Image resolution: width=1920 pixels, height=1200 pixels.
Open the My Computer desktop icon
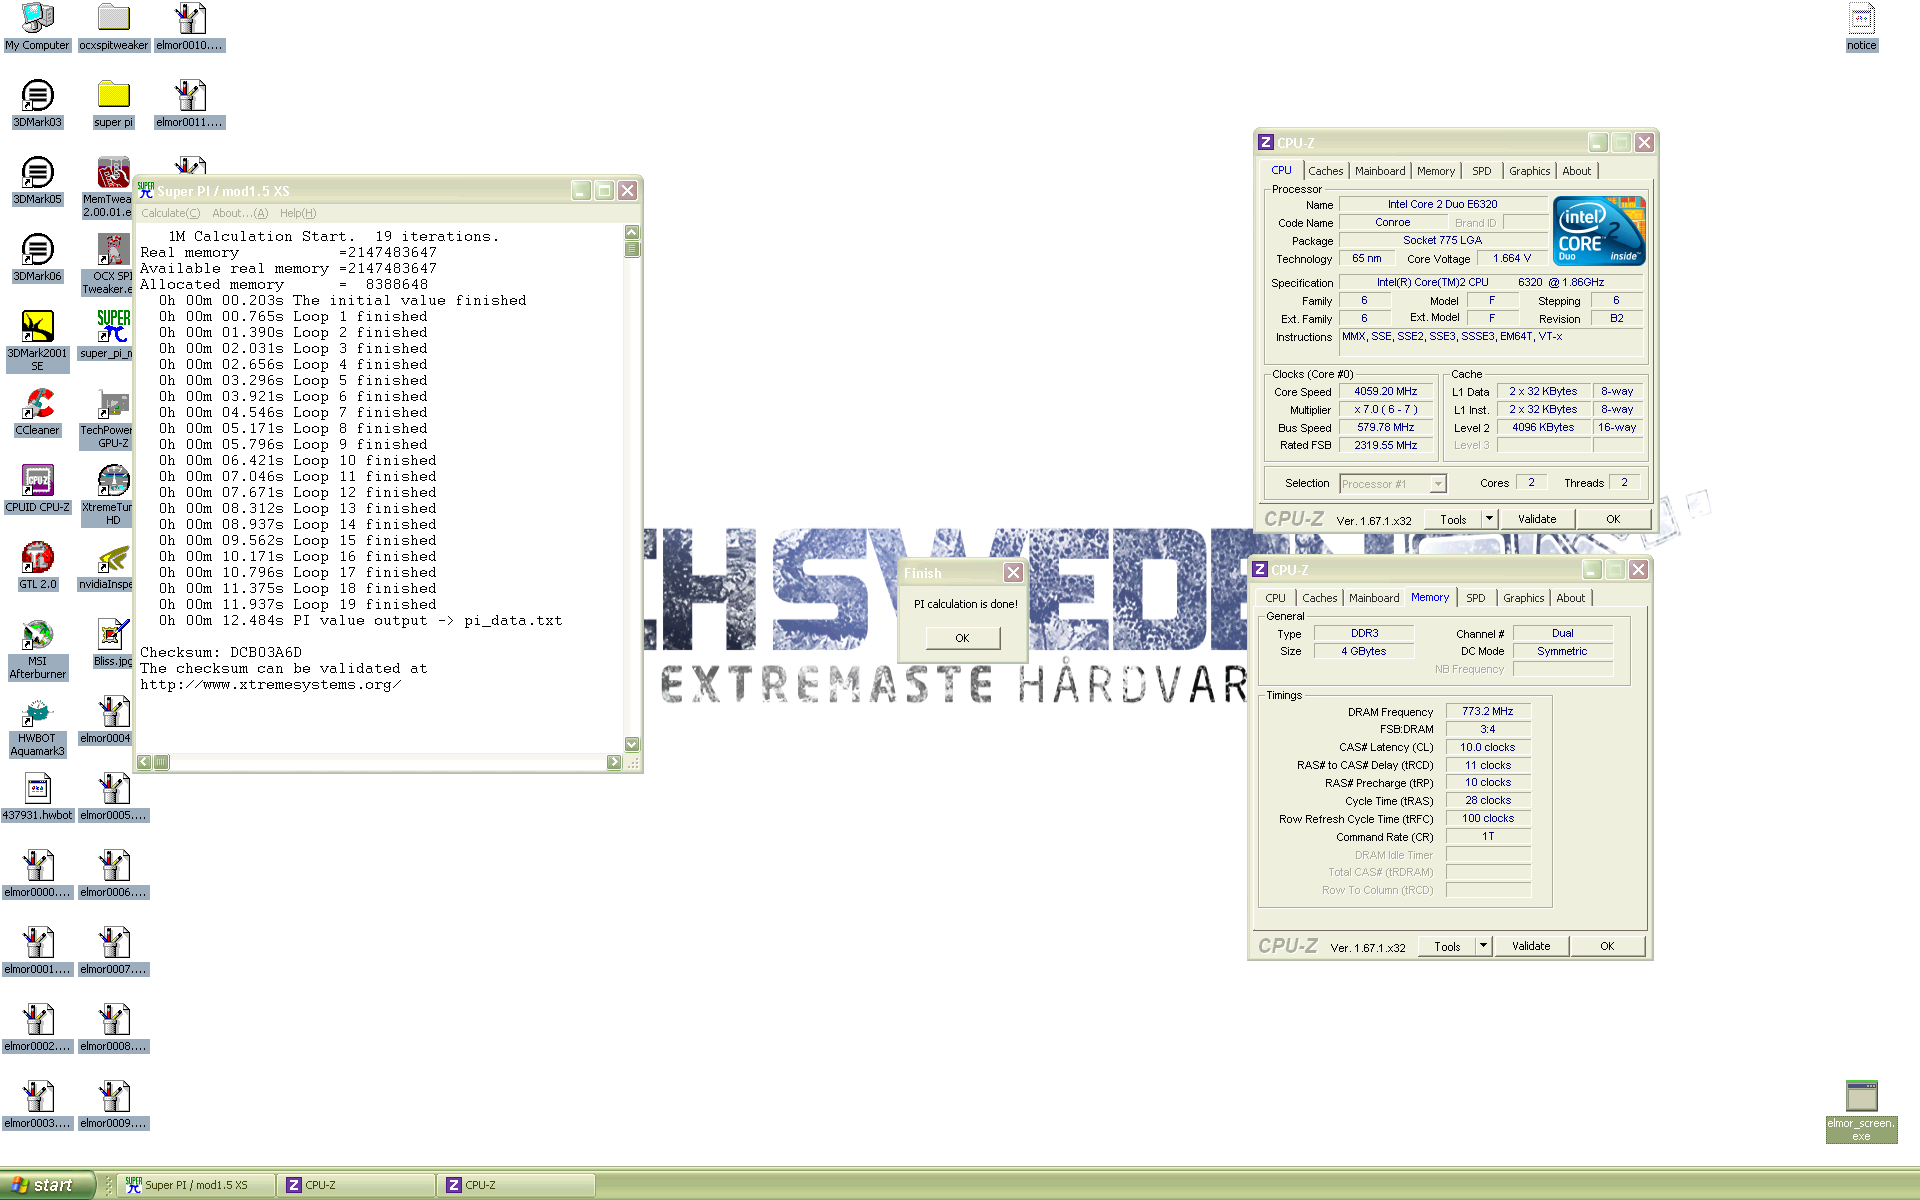[37, 27]
